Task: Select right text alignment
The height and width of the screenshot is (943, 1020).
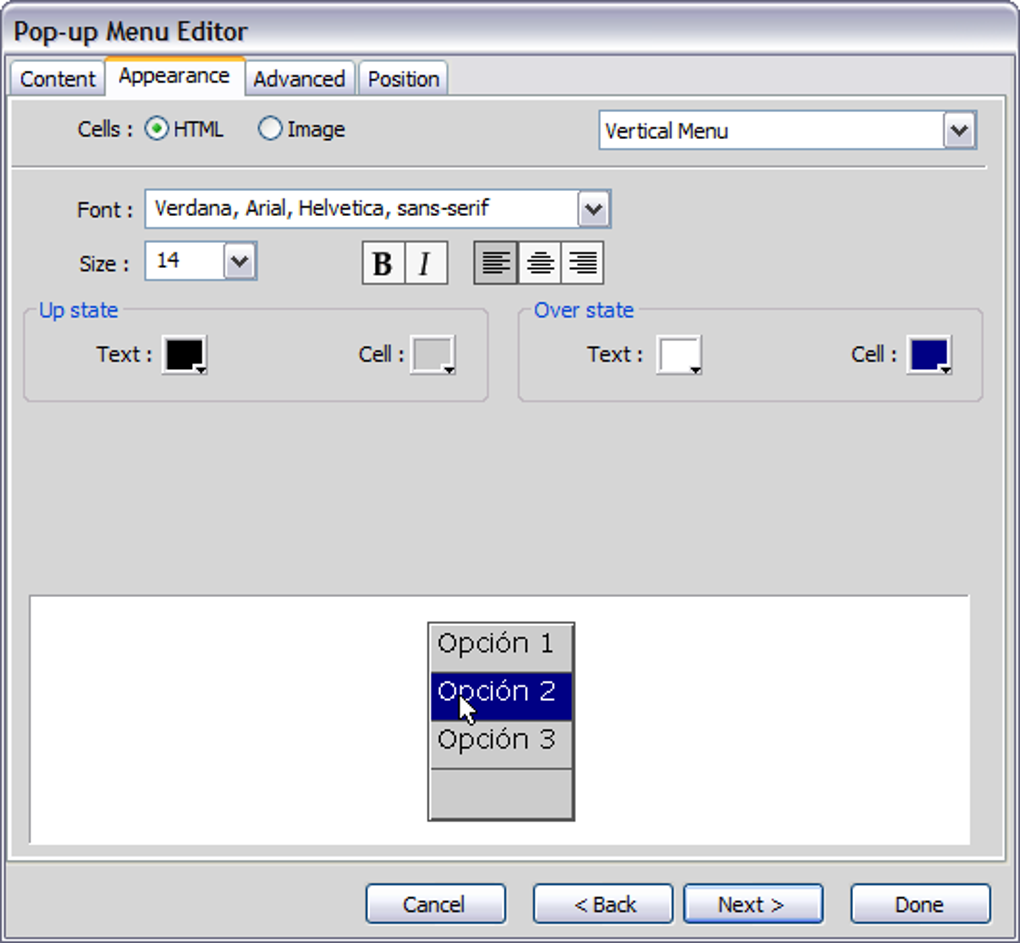Action: pyautogui.click(x=582, y=263)
